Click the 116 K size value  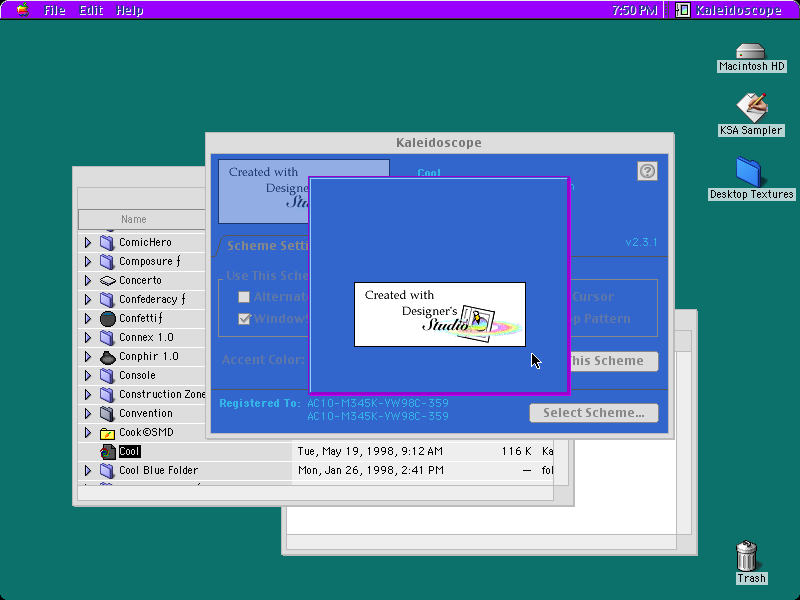(x=516, y=452)
